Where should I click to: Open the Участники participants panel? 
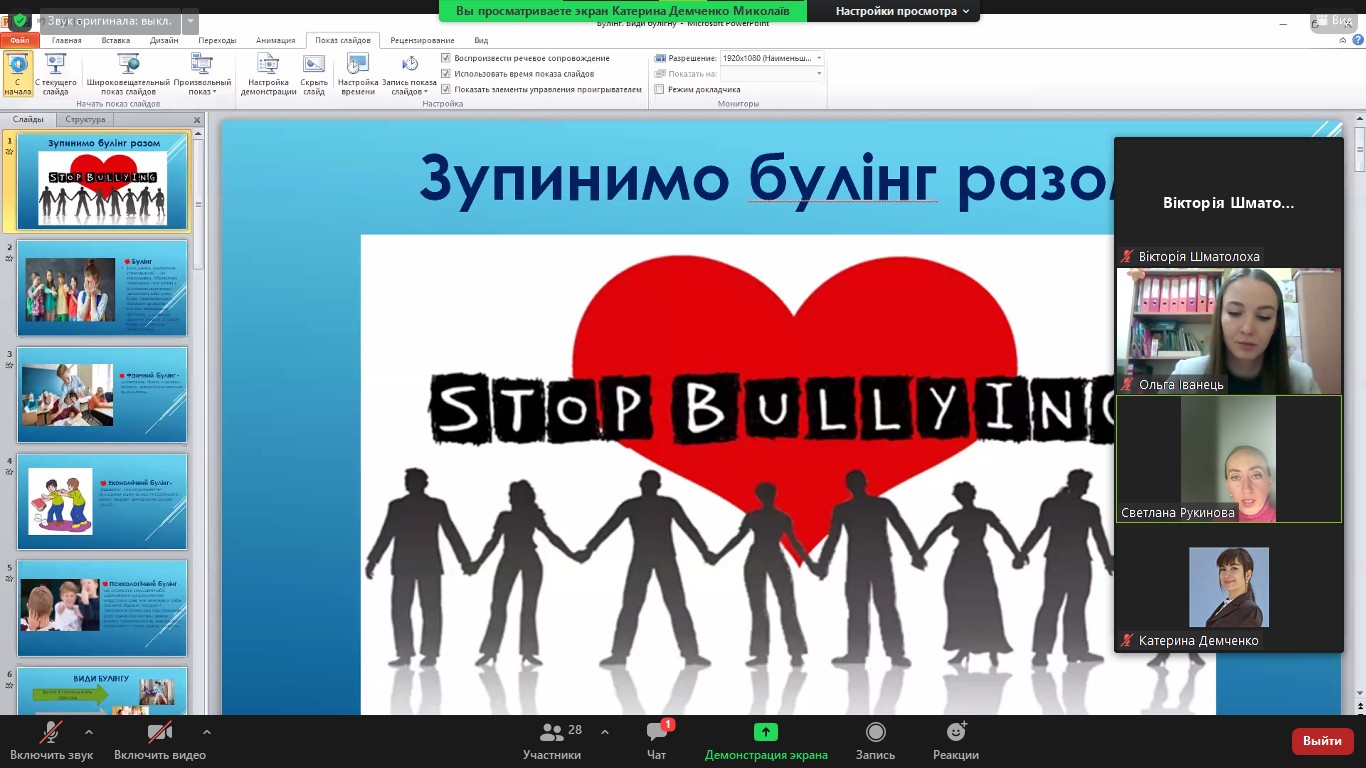coord(552,740)
